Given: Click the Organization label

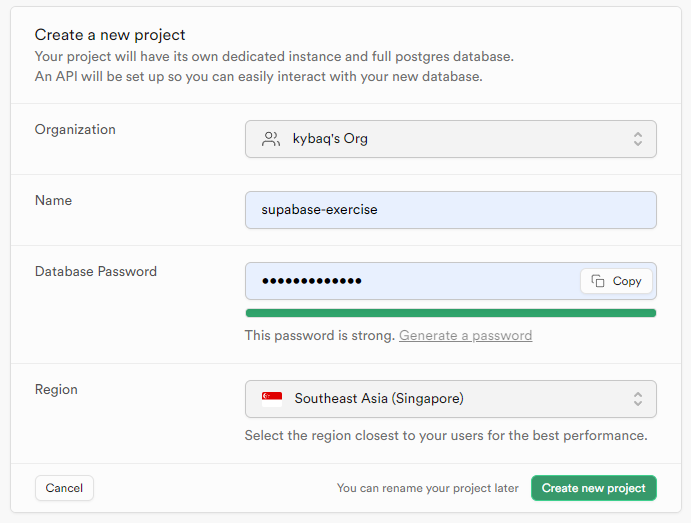Looking at the screenshot, I should click(75, 130).
